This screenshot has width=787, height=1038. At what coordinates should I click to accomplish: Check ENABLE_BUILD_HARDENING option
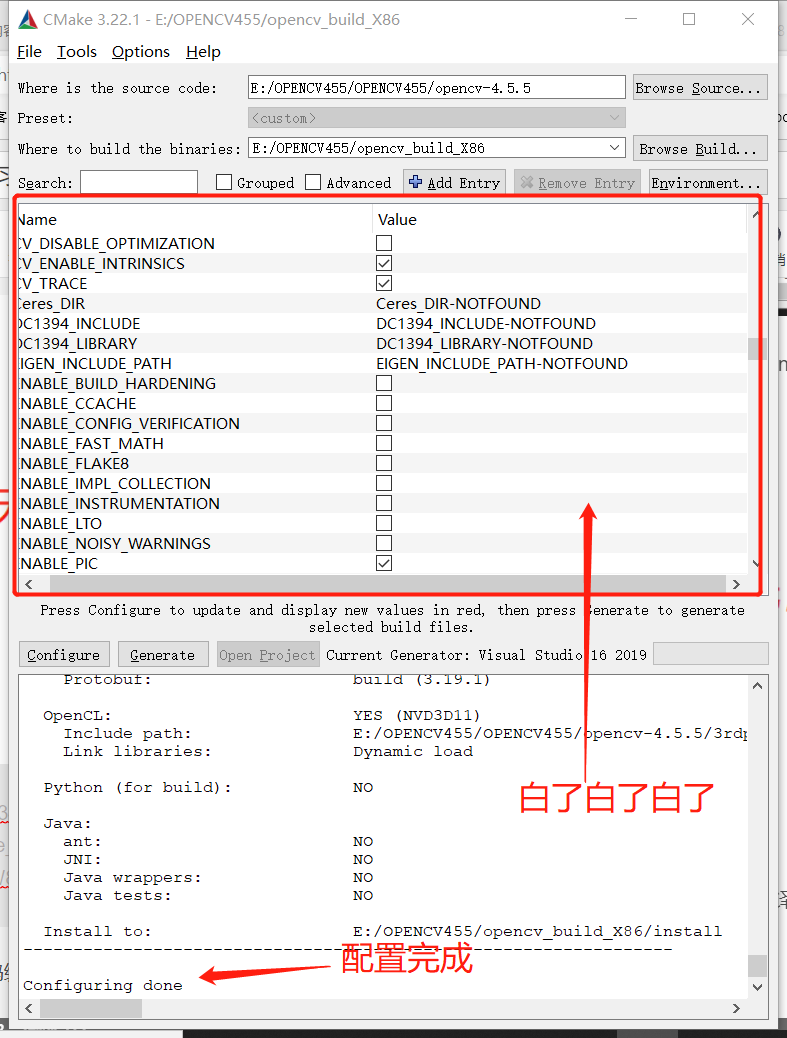click(384, 383)
